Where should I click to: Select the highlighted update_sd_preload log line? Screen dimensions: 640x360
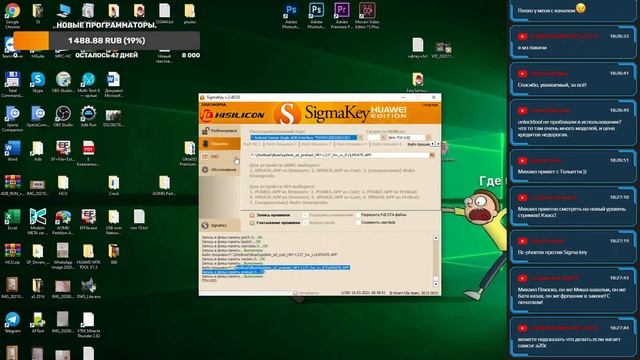tap(276, 268)
